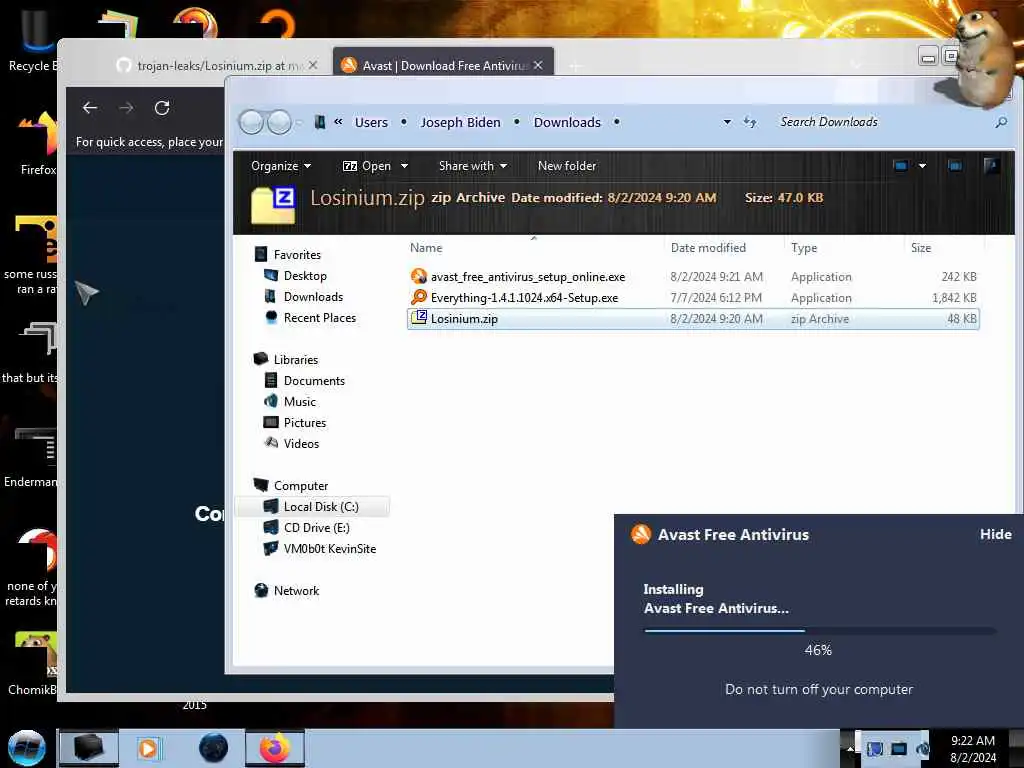Open Firefox from taskbar
This screenshot has width=1024, height=768.
click(275, 748)
